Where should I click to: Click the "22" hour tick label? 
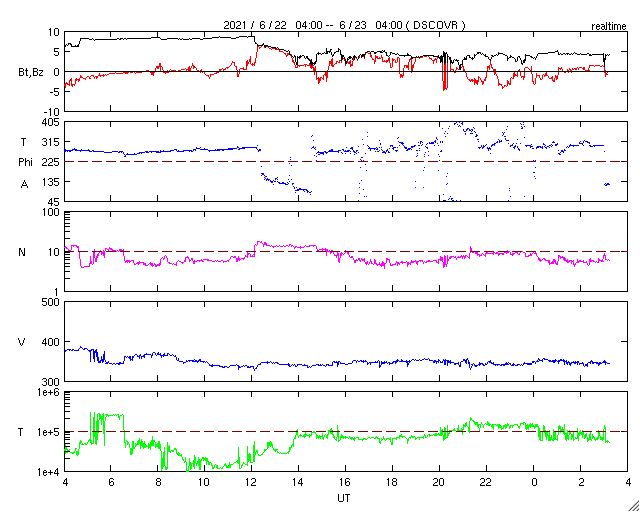pos(486,482)
